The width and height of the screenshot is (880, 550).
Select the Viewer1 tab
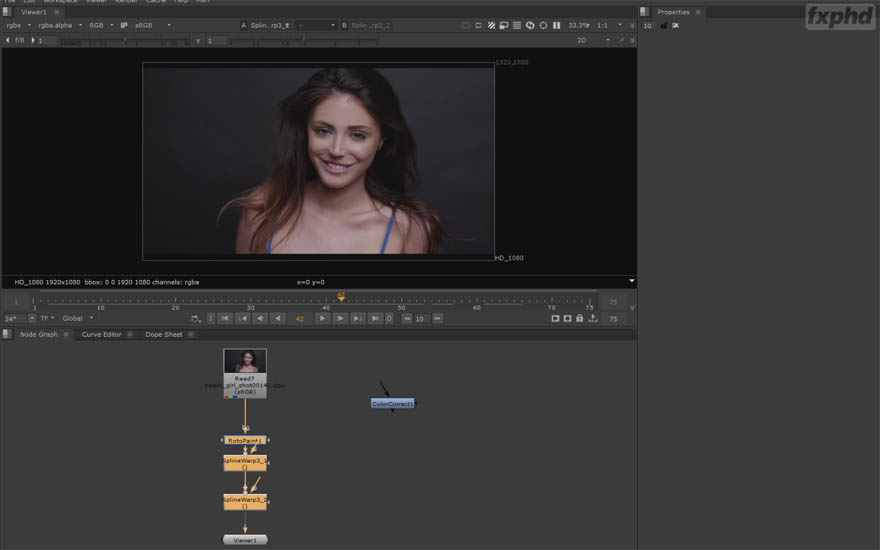(x=34, y=12)
